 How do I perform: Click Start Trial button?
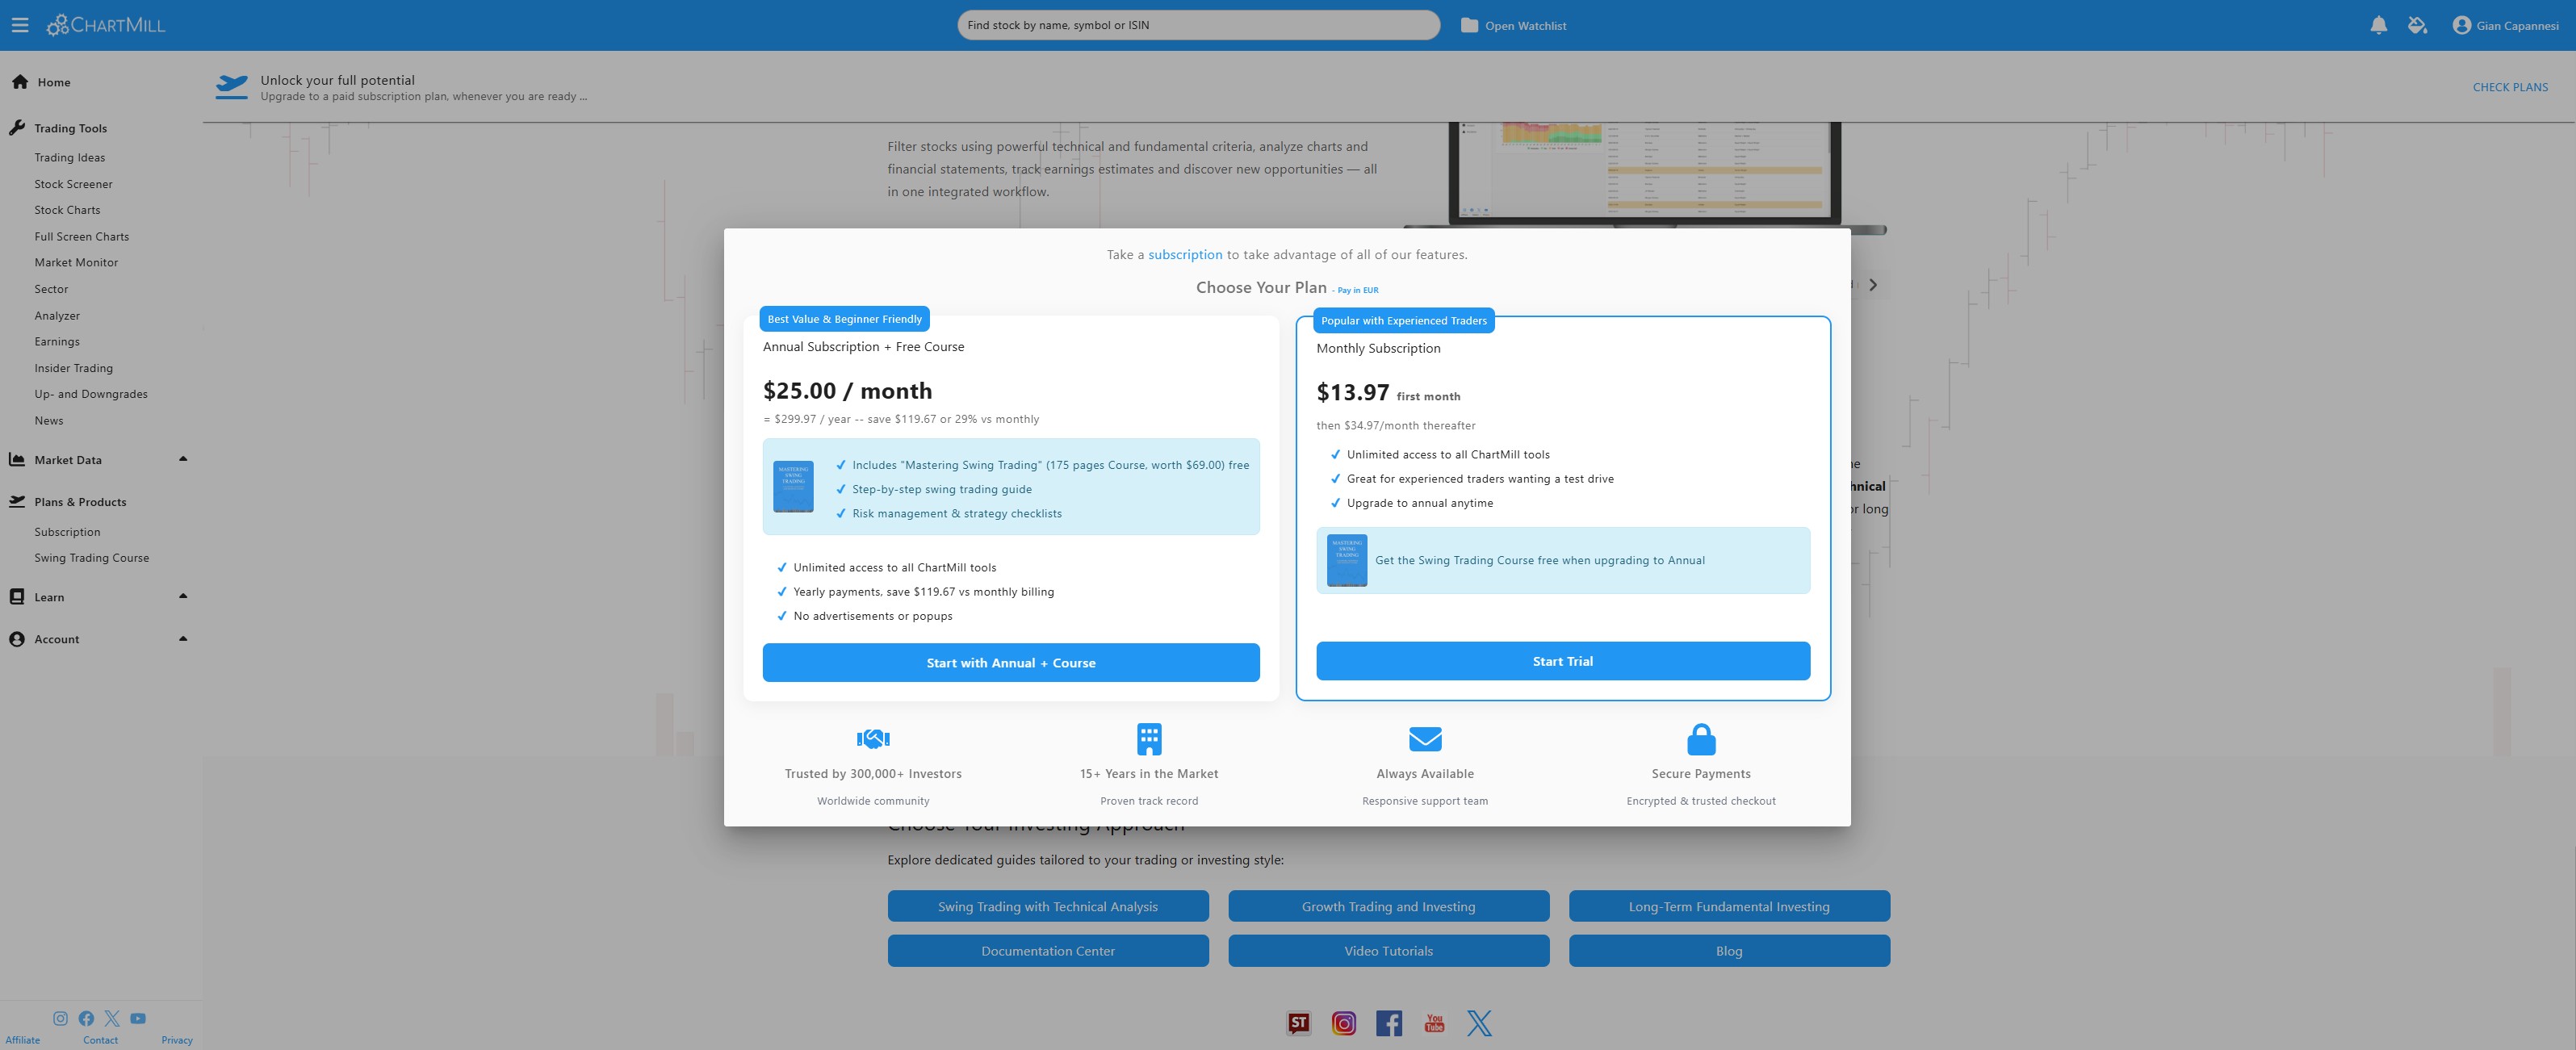coord(1563,661)
